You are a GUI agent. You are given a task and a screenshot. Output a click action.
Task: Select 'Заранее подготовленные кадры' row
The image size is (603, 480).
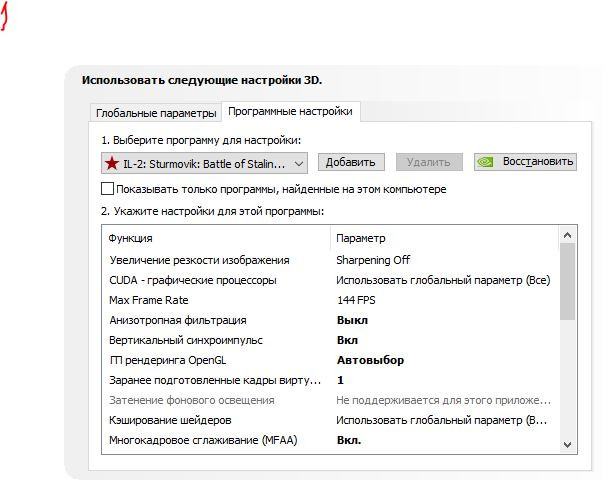point(330,380)
